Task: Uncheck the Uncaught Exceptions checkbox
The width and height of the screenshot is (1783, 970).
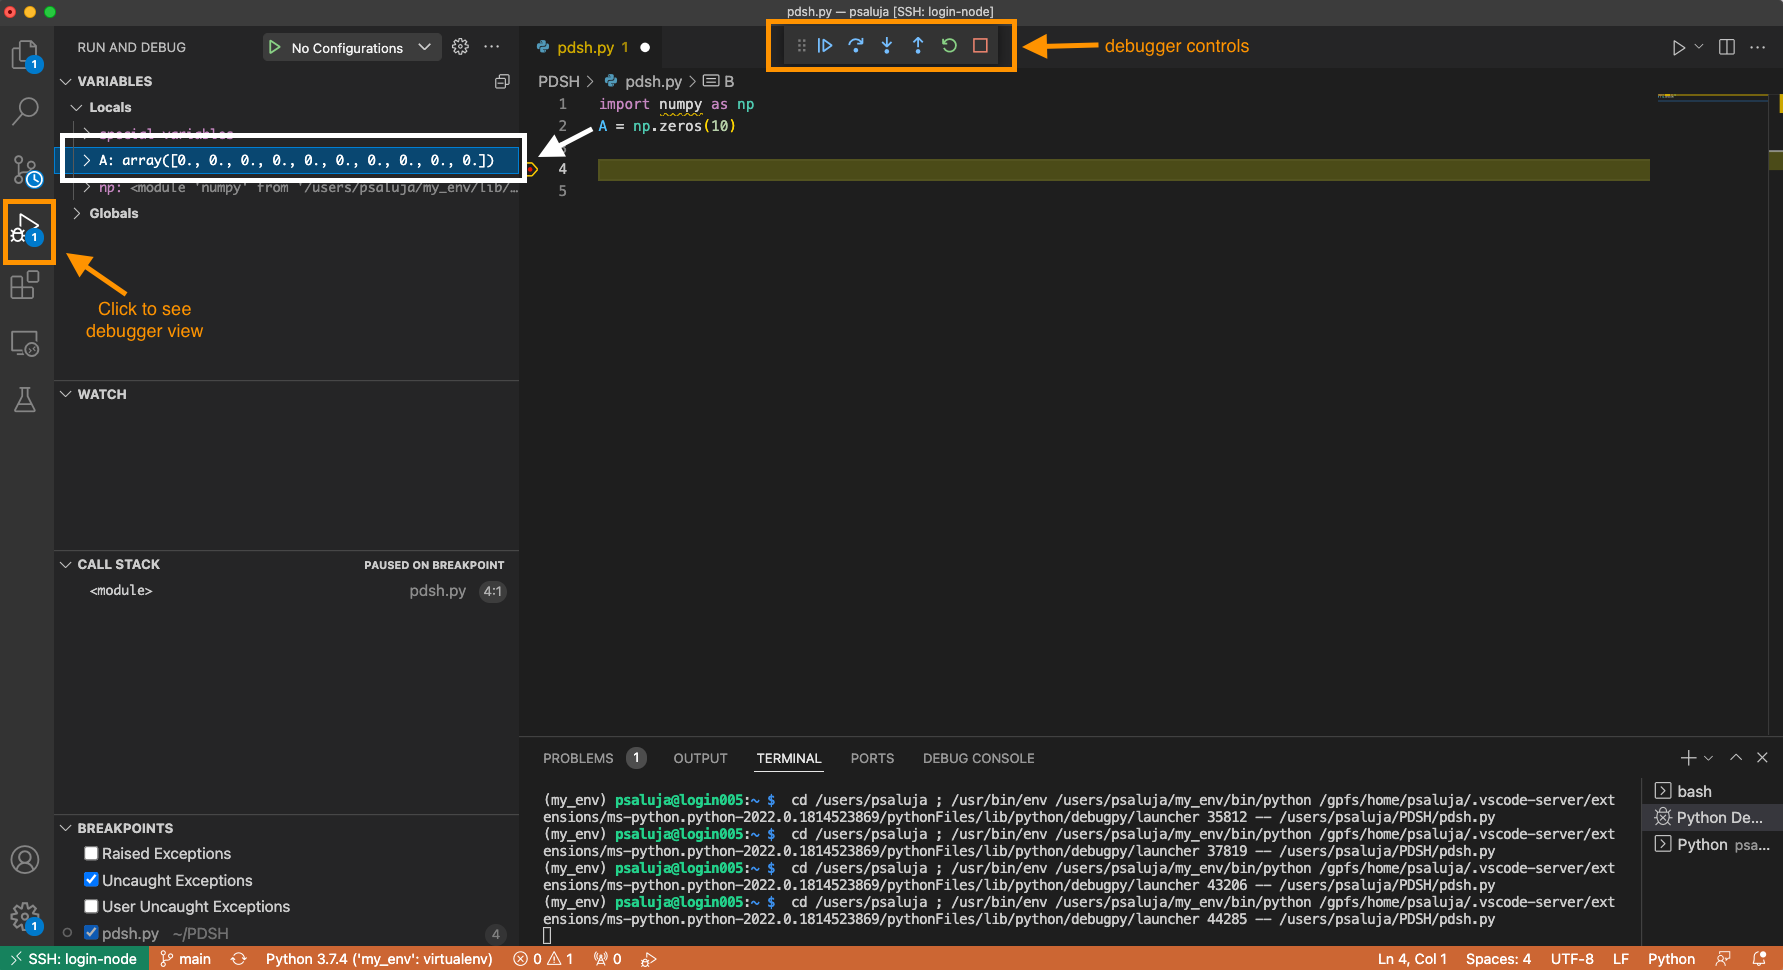Action: point(91,880)
